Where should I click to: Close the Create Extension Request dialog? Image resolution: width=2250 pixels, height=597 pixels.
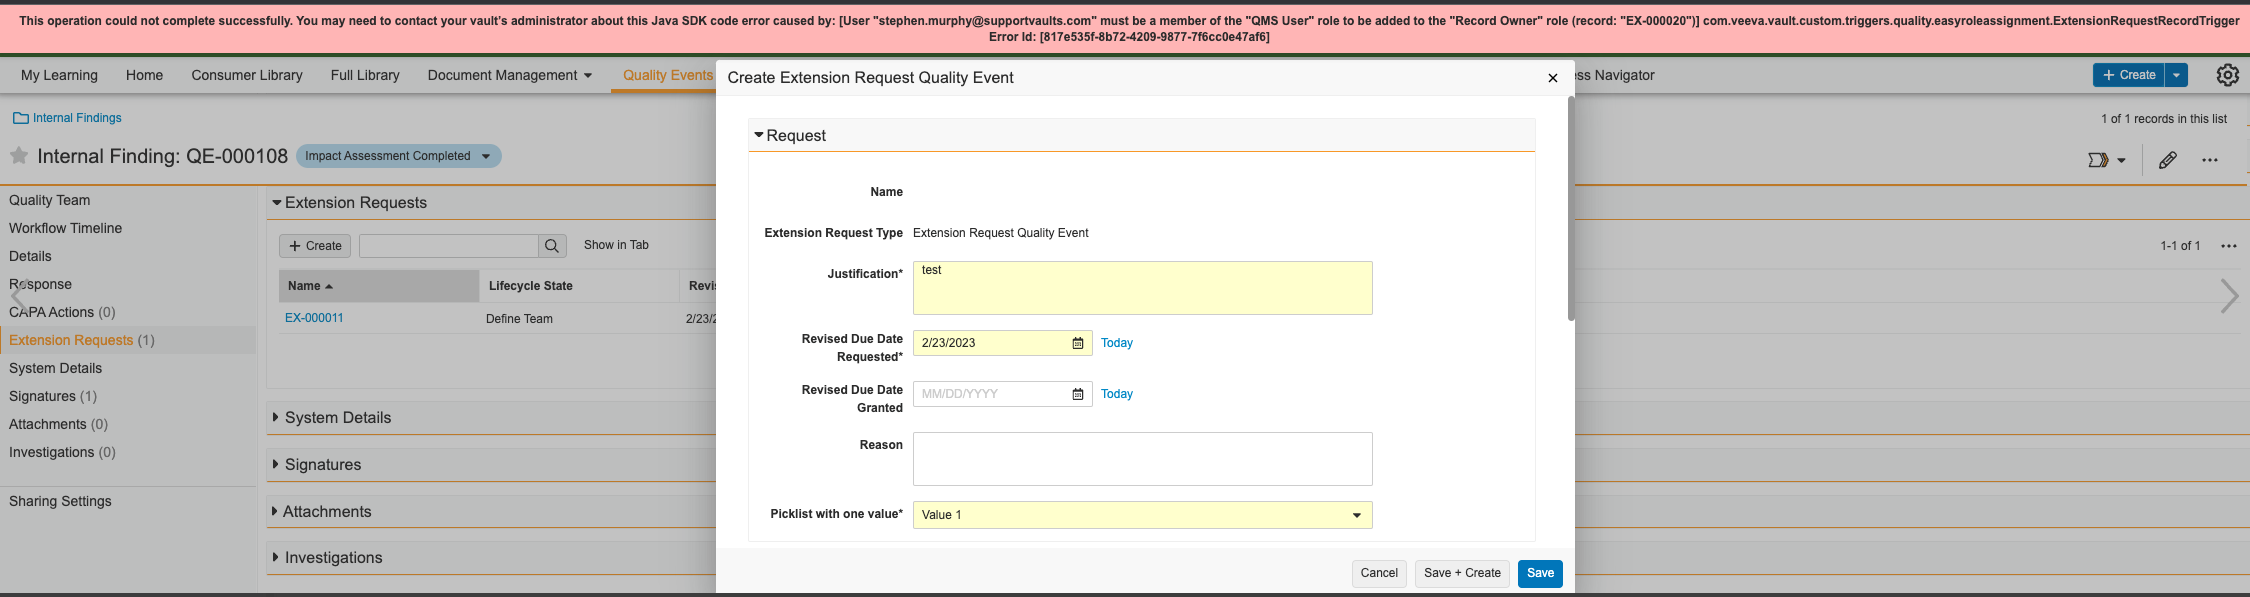coord(1552,78)
